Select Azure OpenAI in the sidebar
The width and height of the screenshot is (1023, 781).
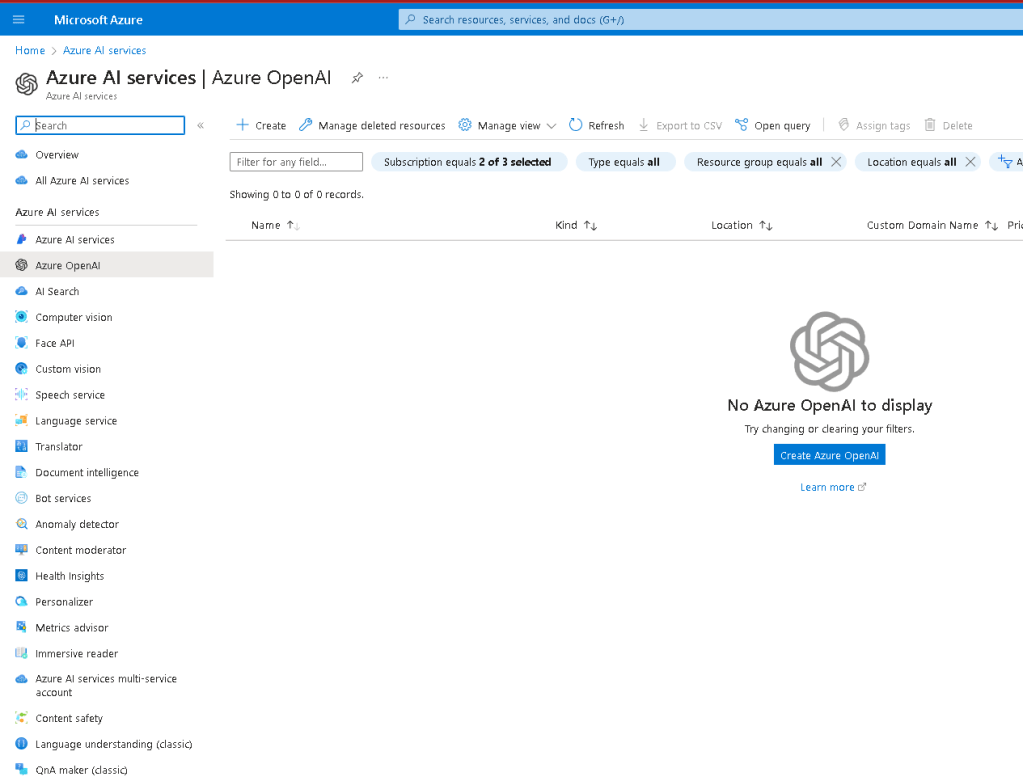coord(106,265)
